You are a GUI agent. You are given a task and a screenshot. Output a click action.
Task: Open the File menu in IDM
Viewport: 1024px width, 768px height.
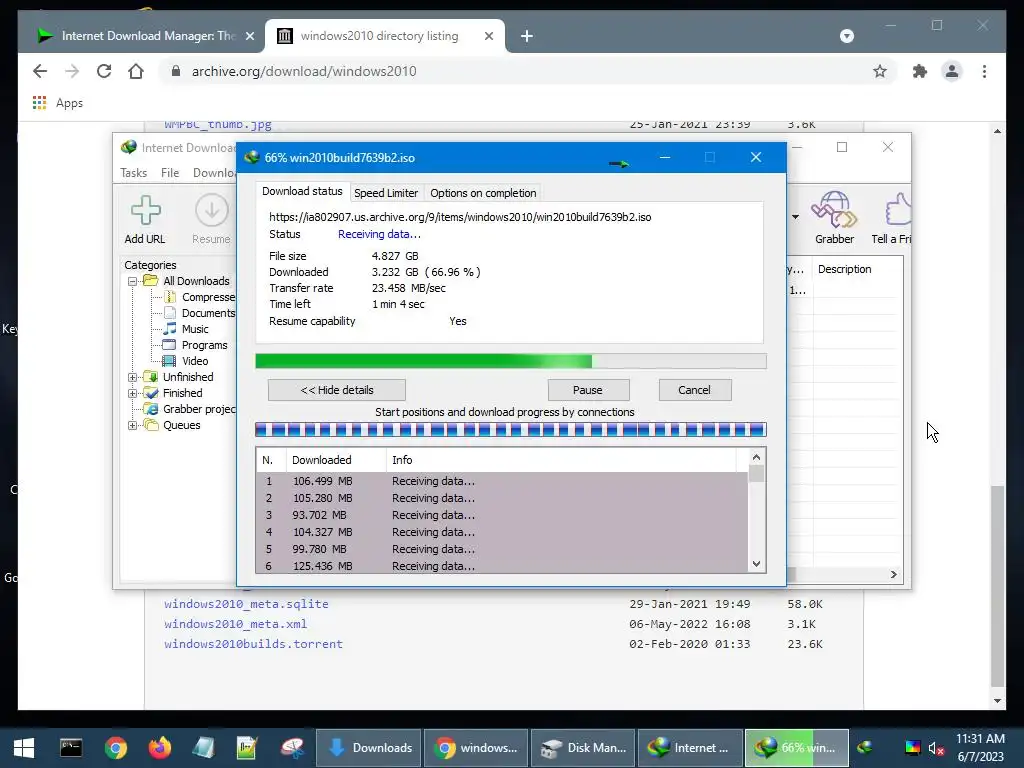[x=170, y=172]
